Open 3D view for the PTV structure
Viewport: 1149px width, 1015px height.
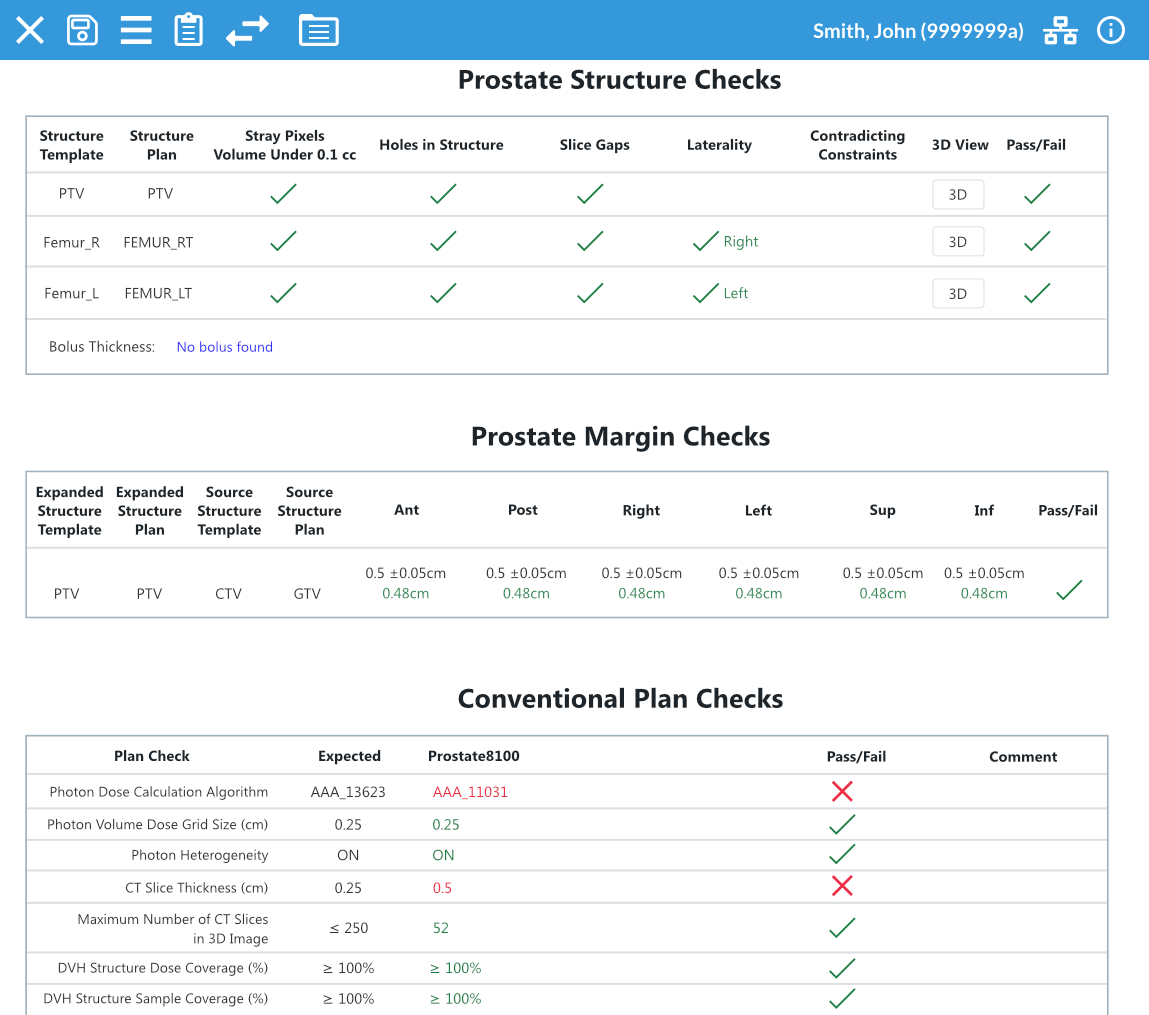[x=958, y=194]
